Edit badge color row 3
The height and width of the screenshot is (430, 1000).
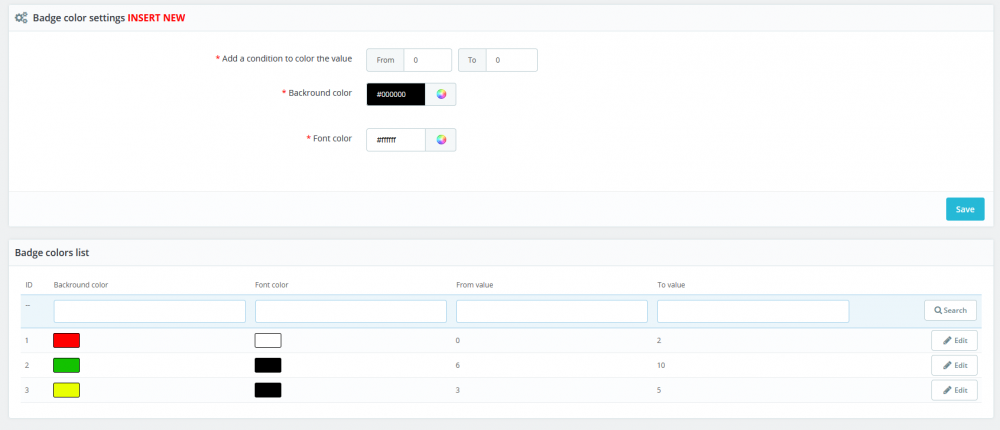click(954, 390)
